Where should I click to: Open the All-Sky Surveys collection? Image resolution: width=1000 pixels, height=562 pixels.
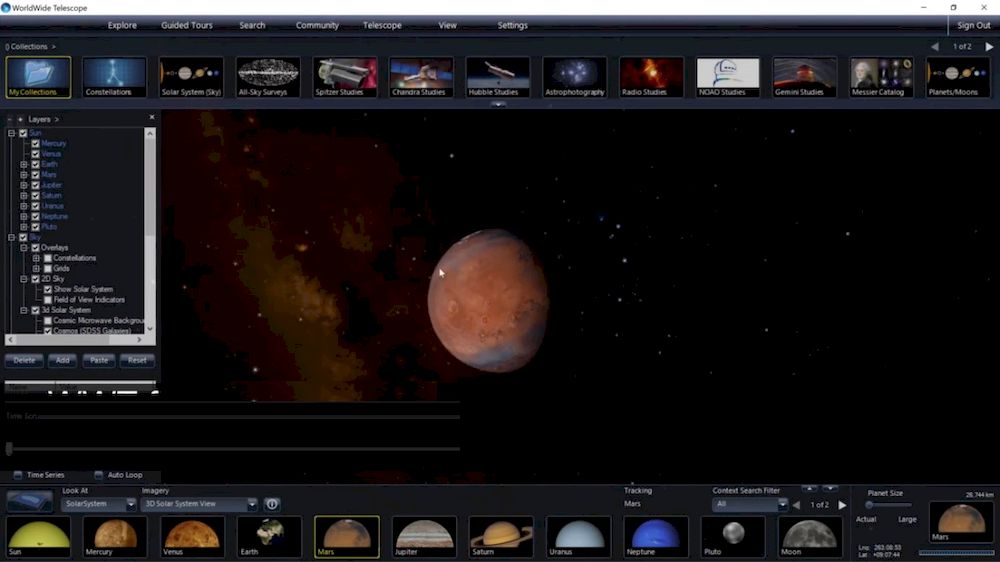268,77
